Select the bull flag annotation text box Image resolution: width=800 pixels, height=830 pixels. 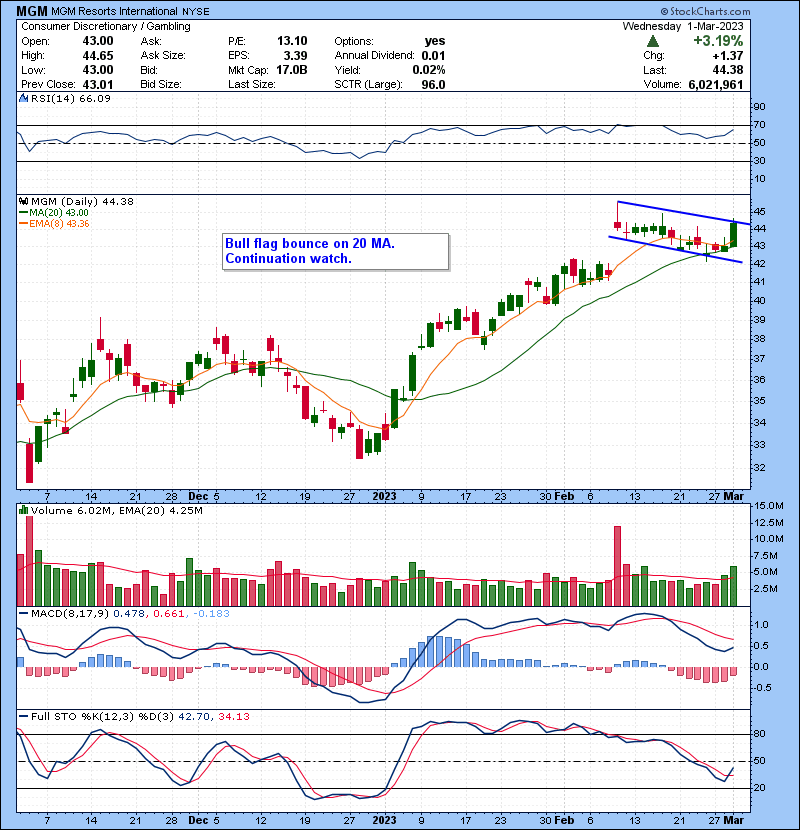335,251
